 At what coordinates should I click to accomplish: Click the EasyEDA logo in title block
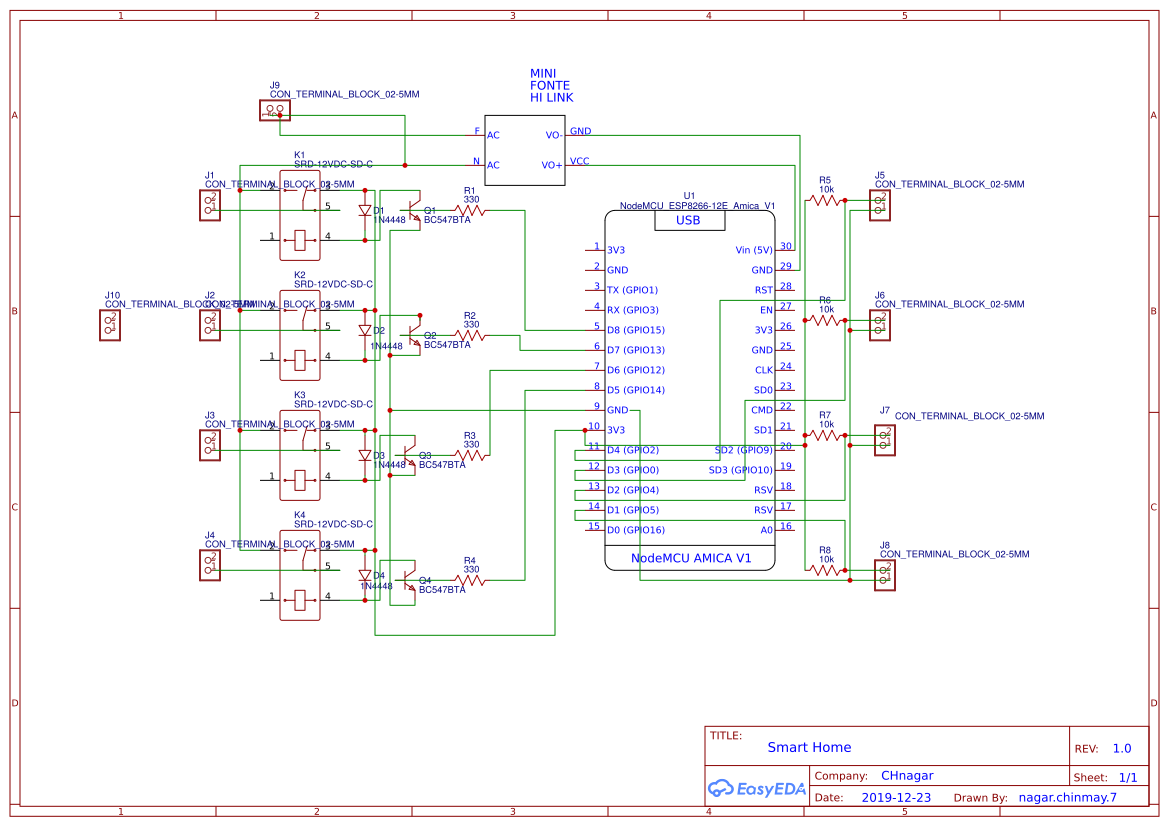(757, 788)
